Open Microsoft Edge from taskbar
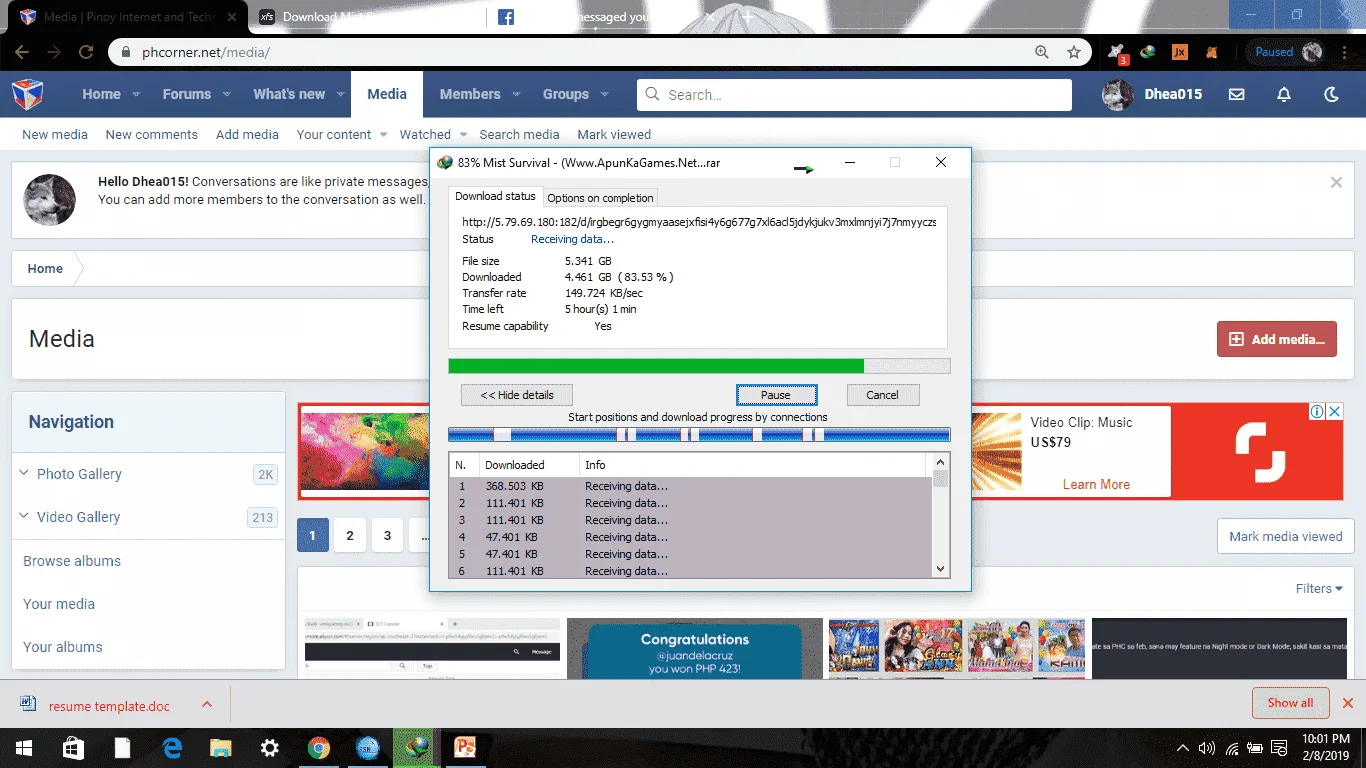Image resolution: width=1366 pixels, height=768 pixels. coord(172,748)
